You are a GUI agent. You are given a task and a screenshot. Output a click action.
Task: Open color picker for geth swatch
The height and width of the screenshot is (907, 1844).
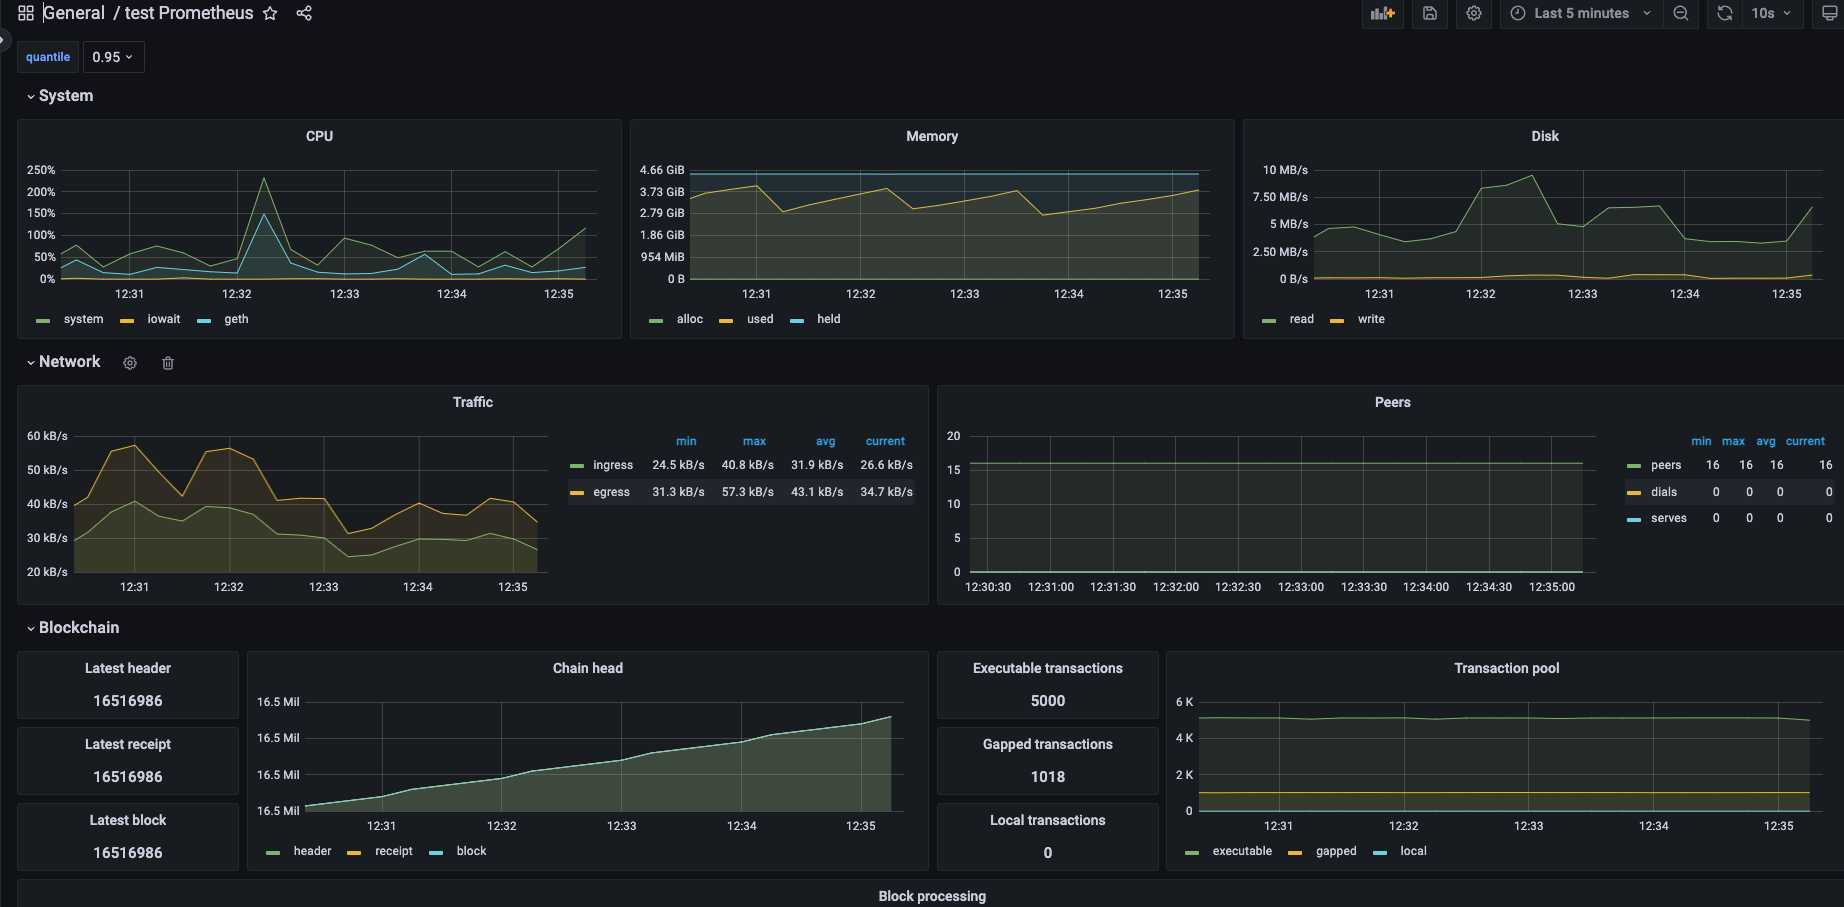pyautogui.click(x=204, y=321)
